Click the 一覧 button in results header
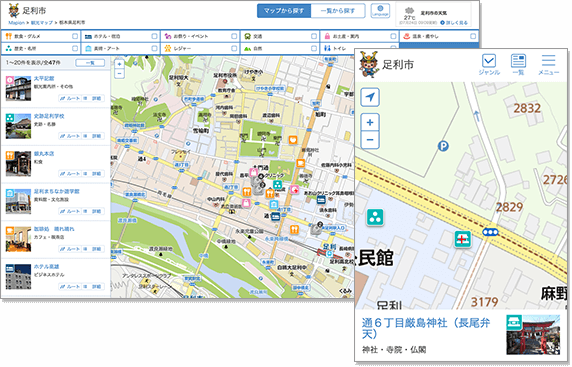Image resolution: width=572 pixels, height=367 pixels. [90, 63]
